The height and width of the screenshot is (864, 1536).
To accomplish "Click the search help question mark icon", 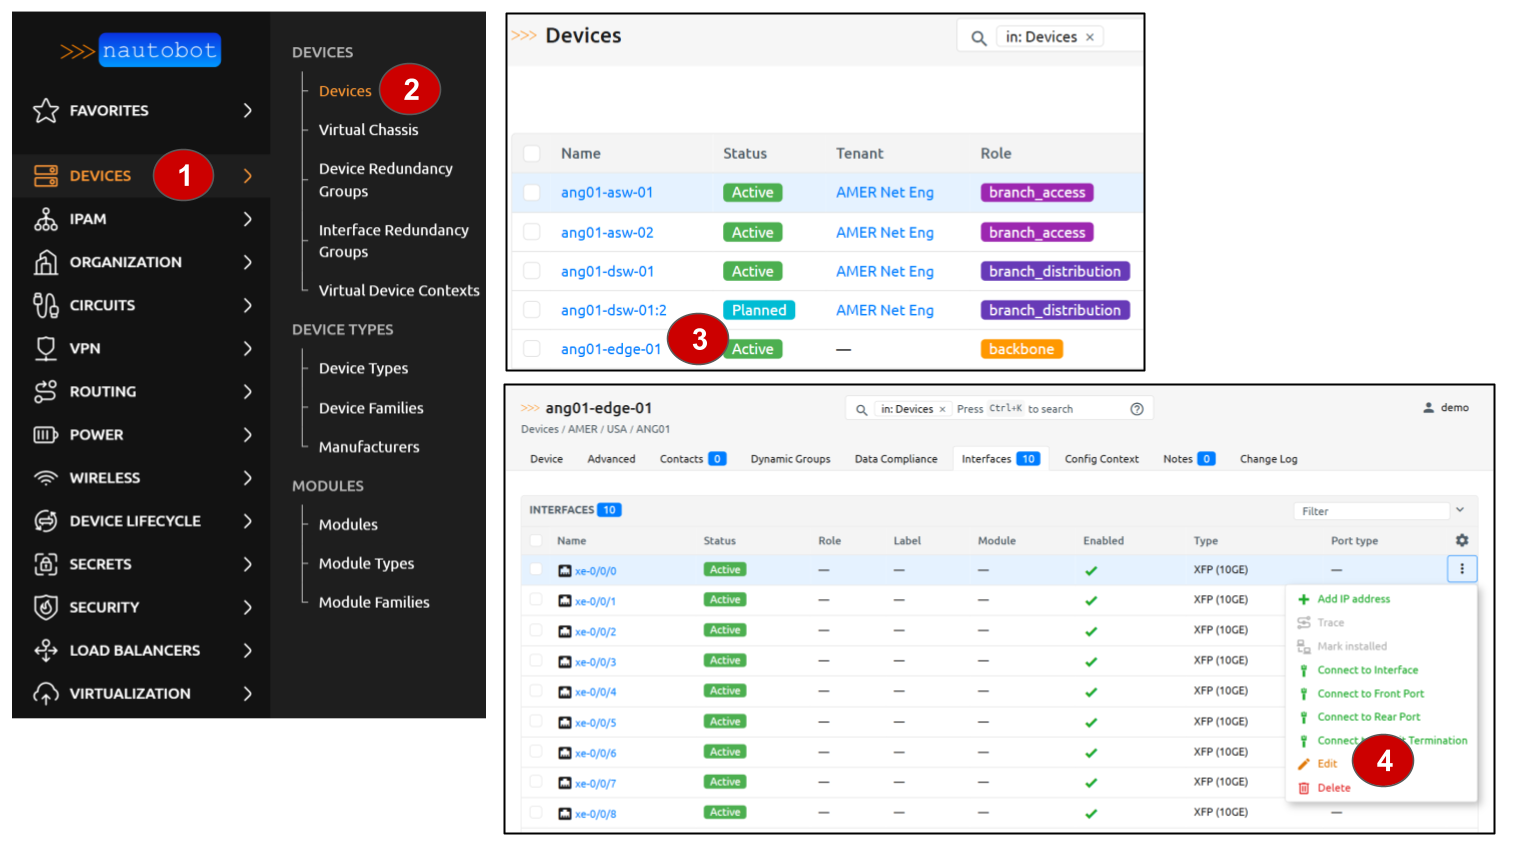I will (x=1136, y=409).
